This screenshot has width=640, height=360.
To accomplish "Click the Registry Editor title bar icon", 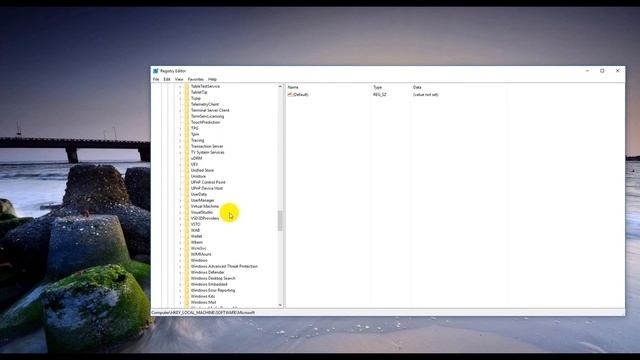I will tap(156, 71).
